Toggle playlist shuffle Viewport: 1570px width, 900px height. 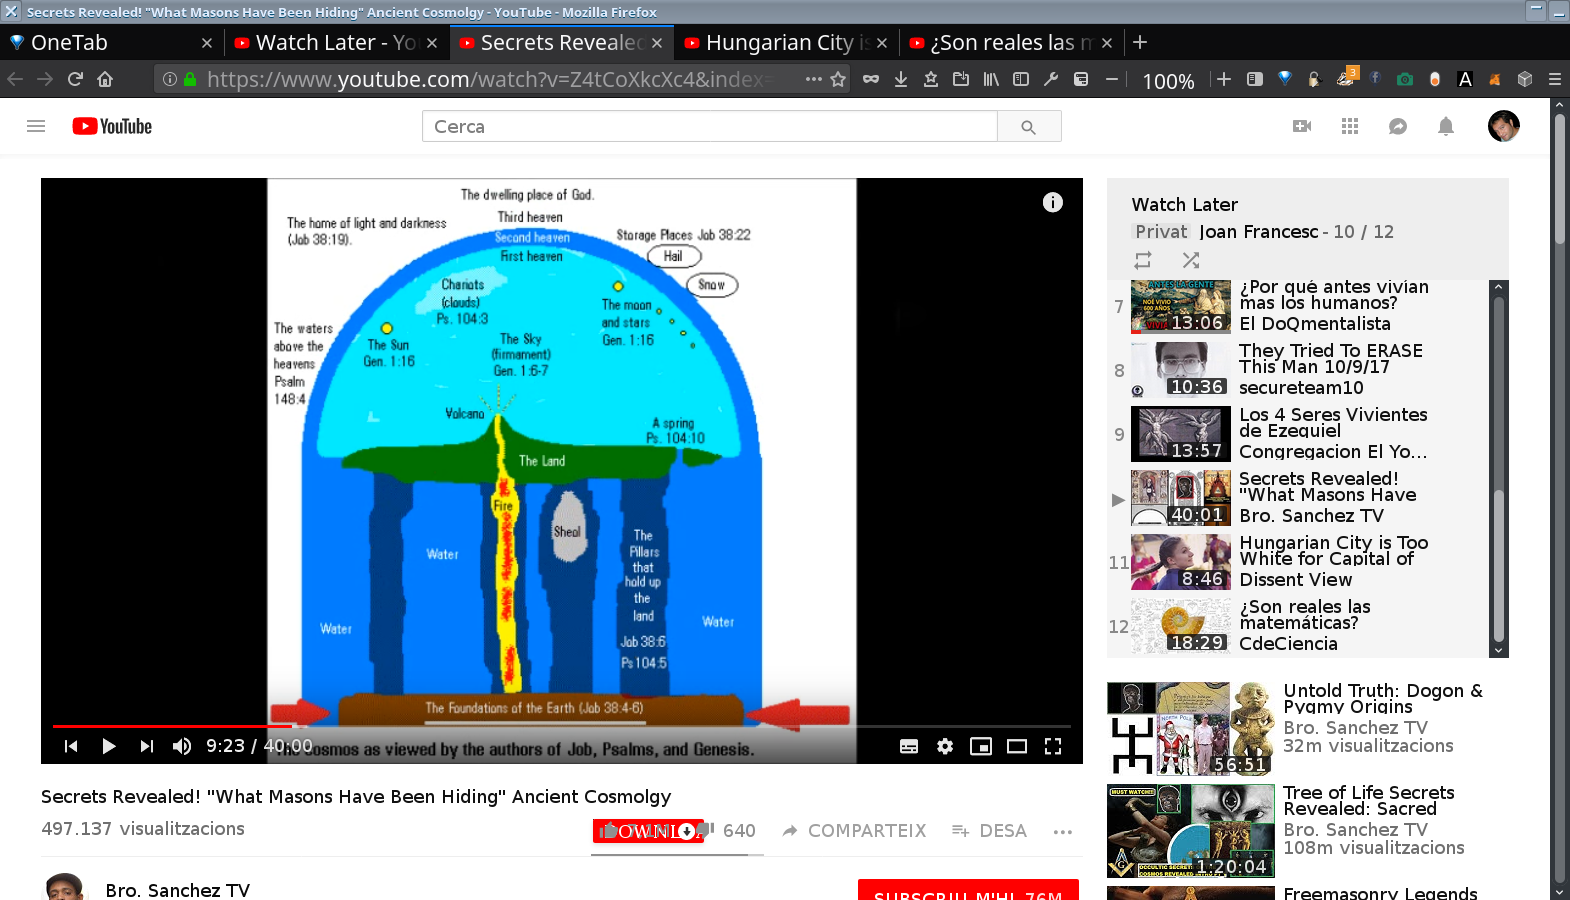pyautogui.click(x=1190, y=260)
